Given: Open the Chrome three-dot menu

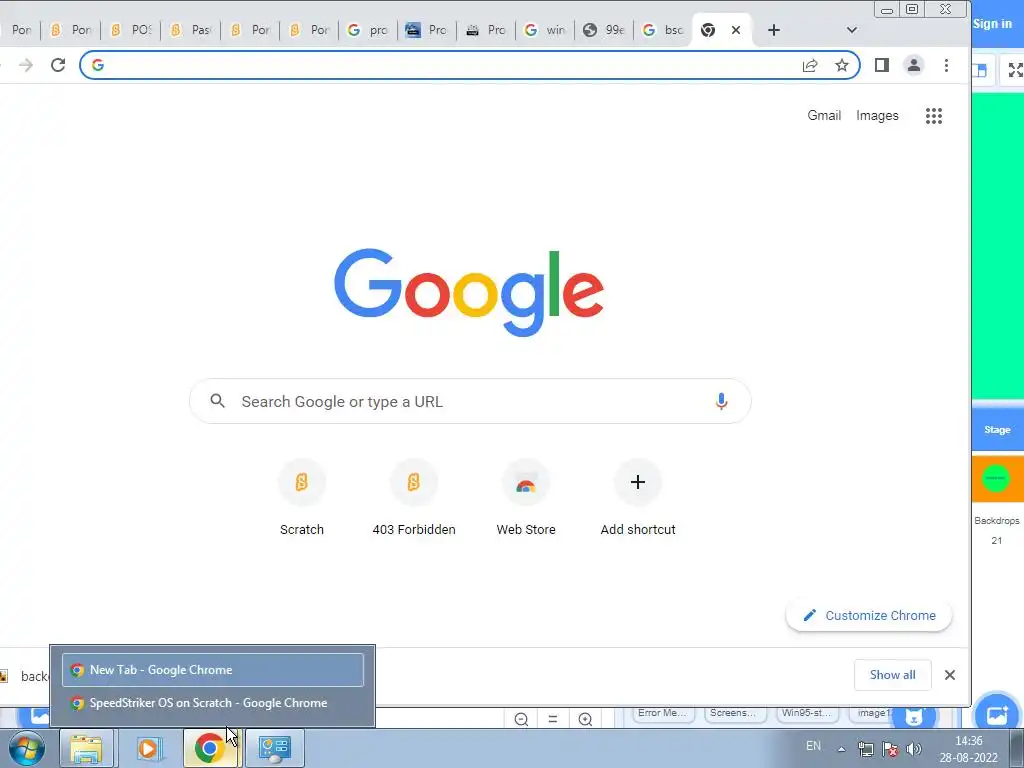Looking at the screenshot, I should click(x=946, y=65).
